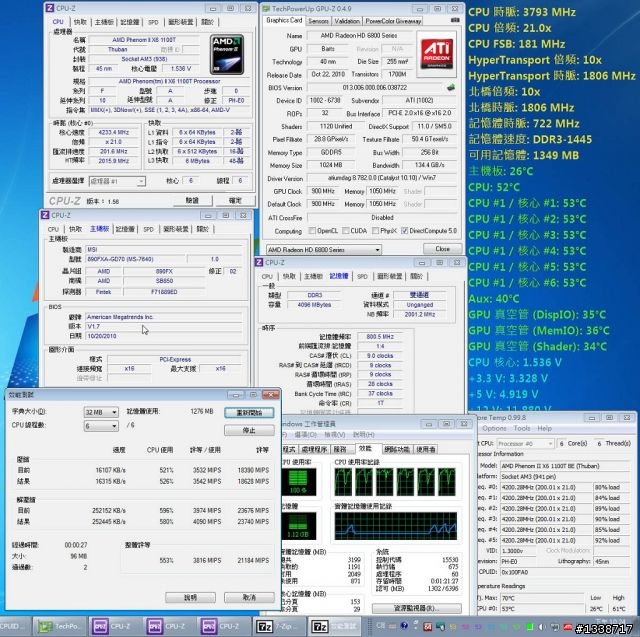The width and height of the screenshot is (640, 637).
Task: Click the title icon of the CPU-Z processor window
Action: pyautogui.click(x=50, y=8)
